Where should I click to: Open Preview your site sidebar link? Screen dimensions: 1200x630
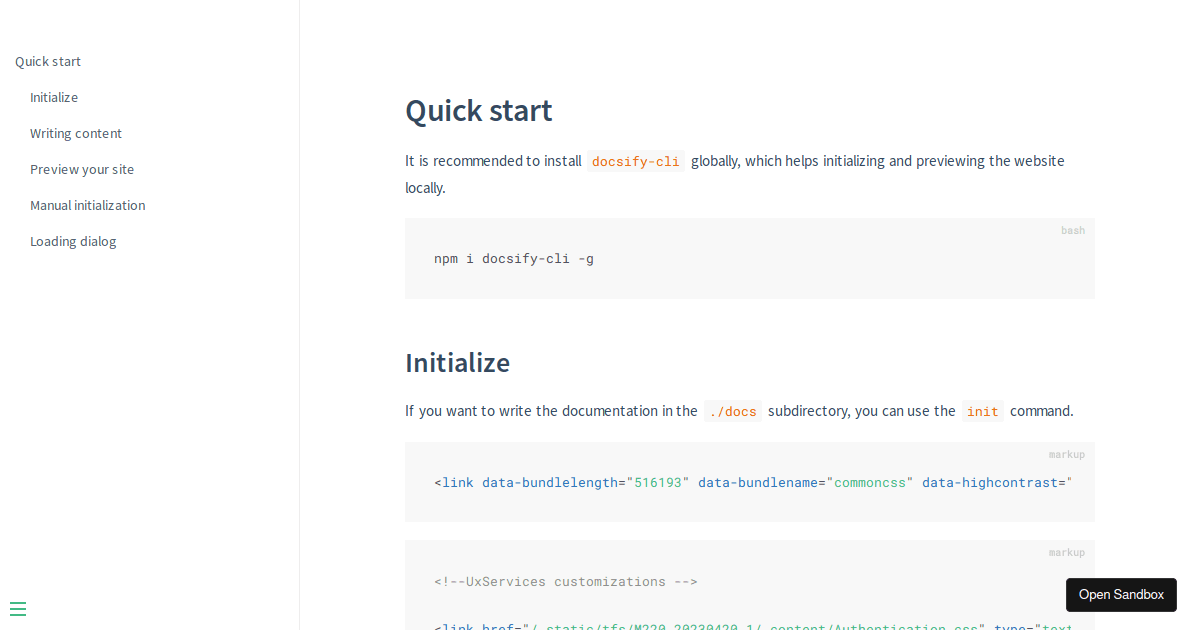[82, 169]
